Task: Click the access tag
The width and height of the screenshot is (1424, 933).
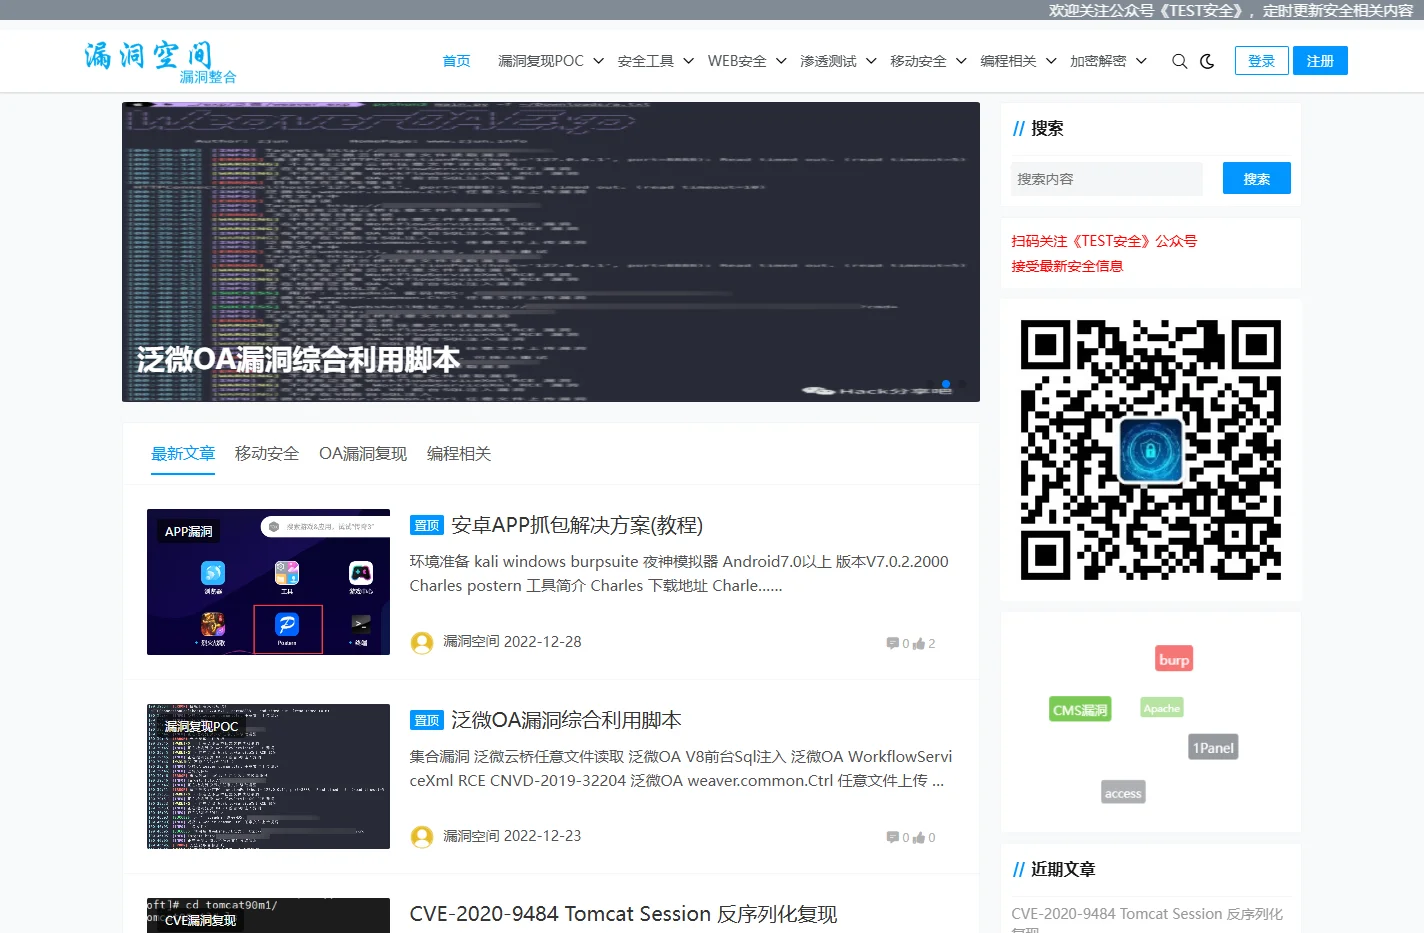Action: click(x=1123, y=793)
